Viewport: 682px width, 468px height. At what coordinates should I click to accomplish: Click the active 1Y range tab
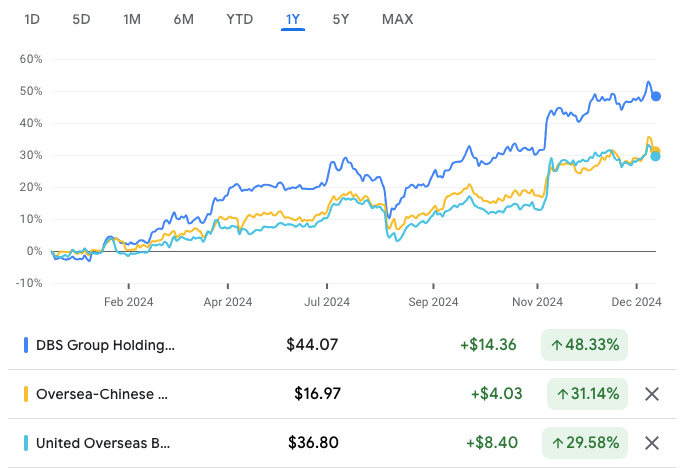pyautogui.click(x=293, y=19)
